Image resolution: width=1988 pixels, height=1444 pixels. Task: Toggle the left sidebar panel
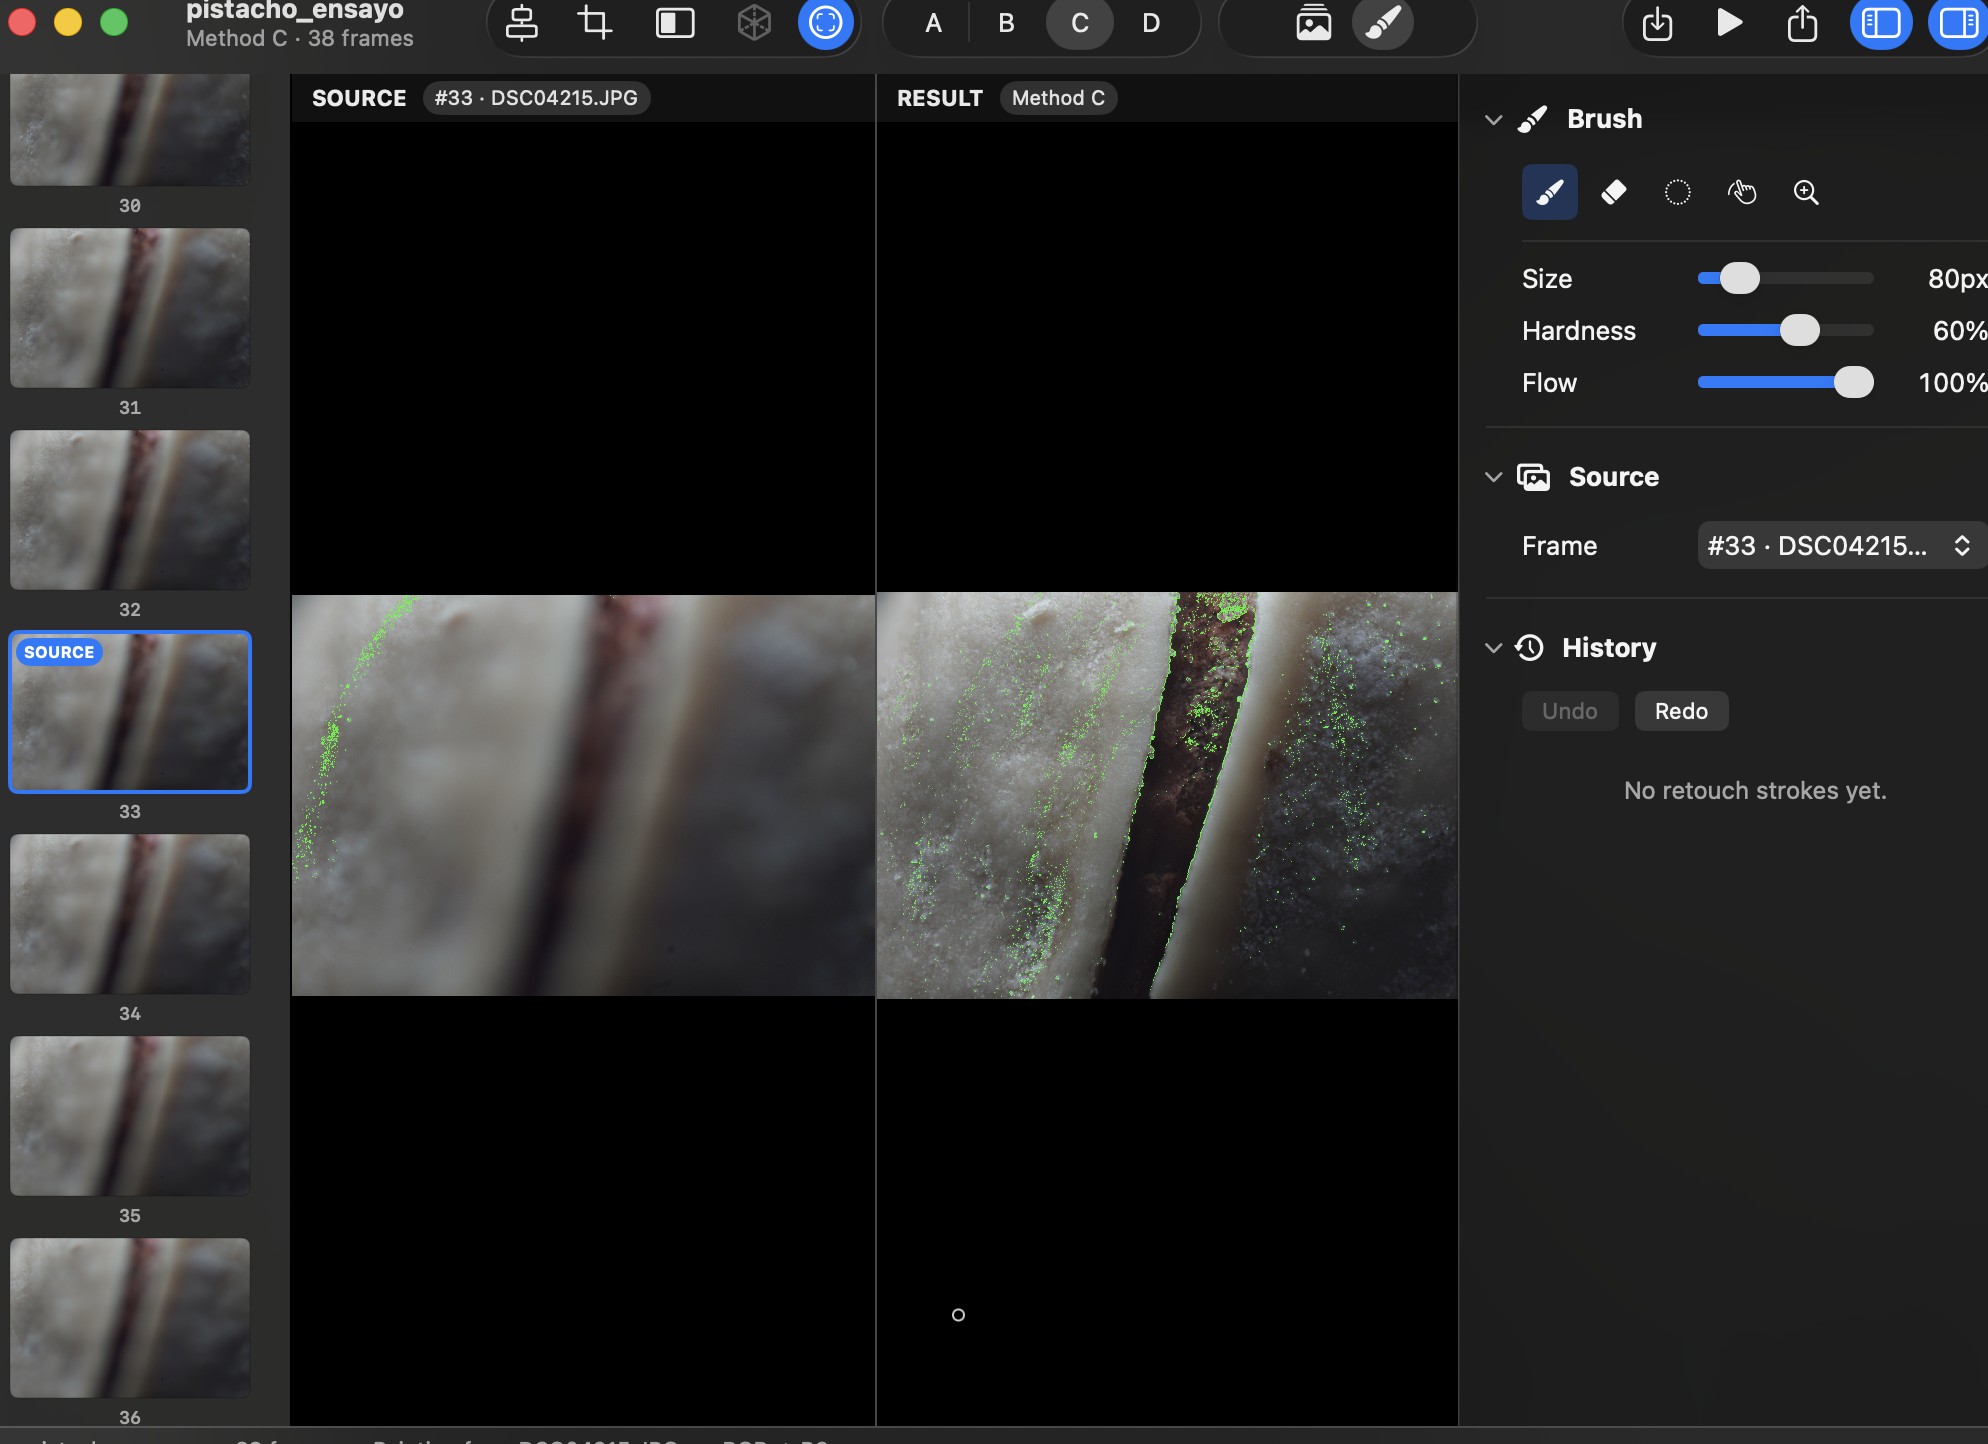tap(1880, 23)
